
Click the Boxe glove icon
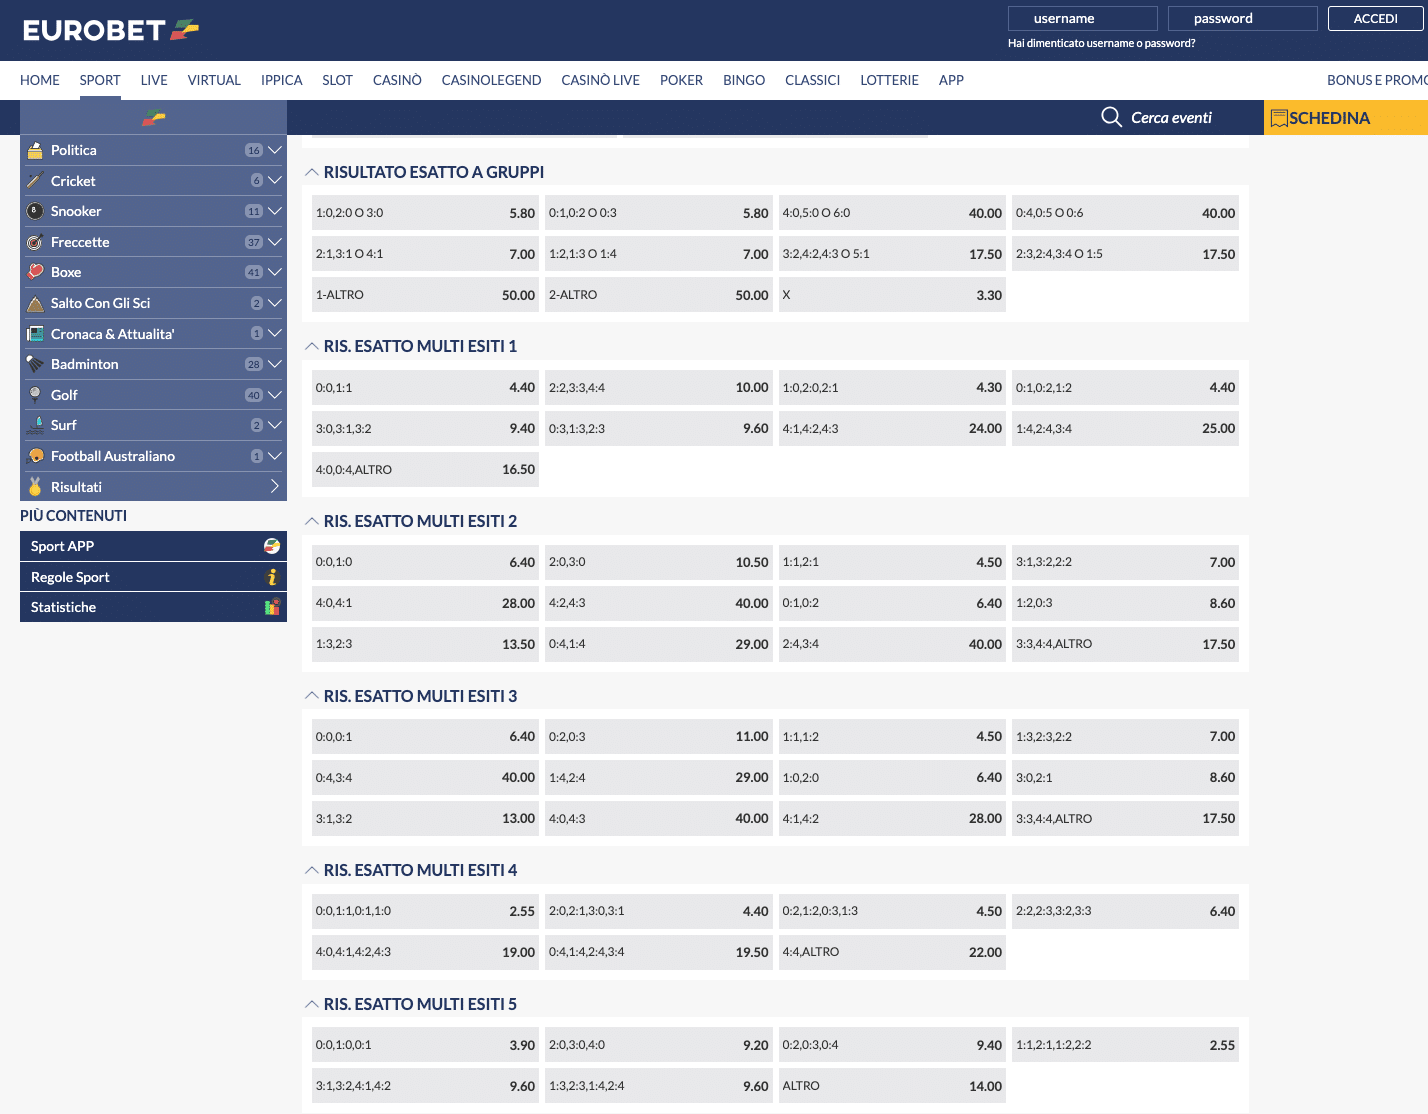(x=35, y=272)
